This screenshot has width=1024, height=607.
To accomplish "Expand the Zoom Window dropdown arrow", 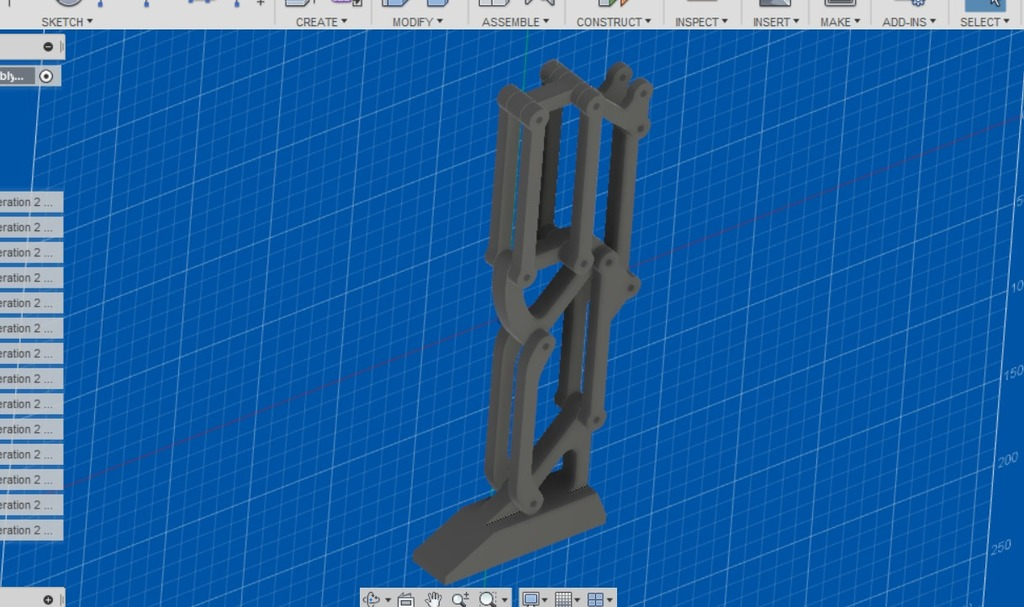I will pos(504,600).
